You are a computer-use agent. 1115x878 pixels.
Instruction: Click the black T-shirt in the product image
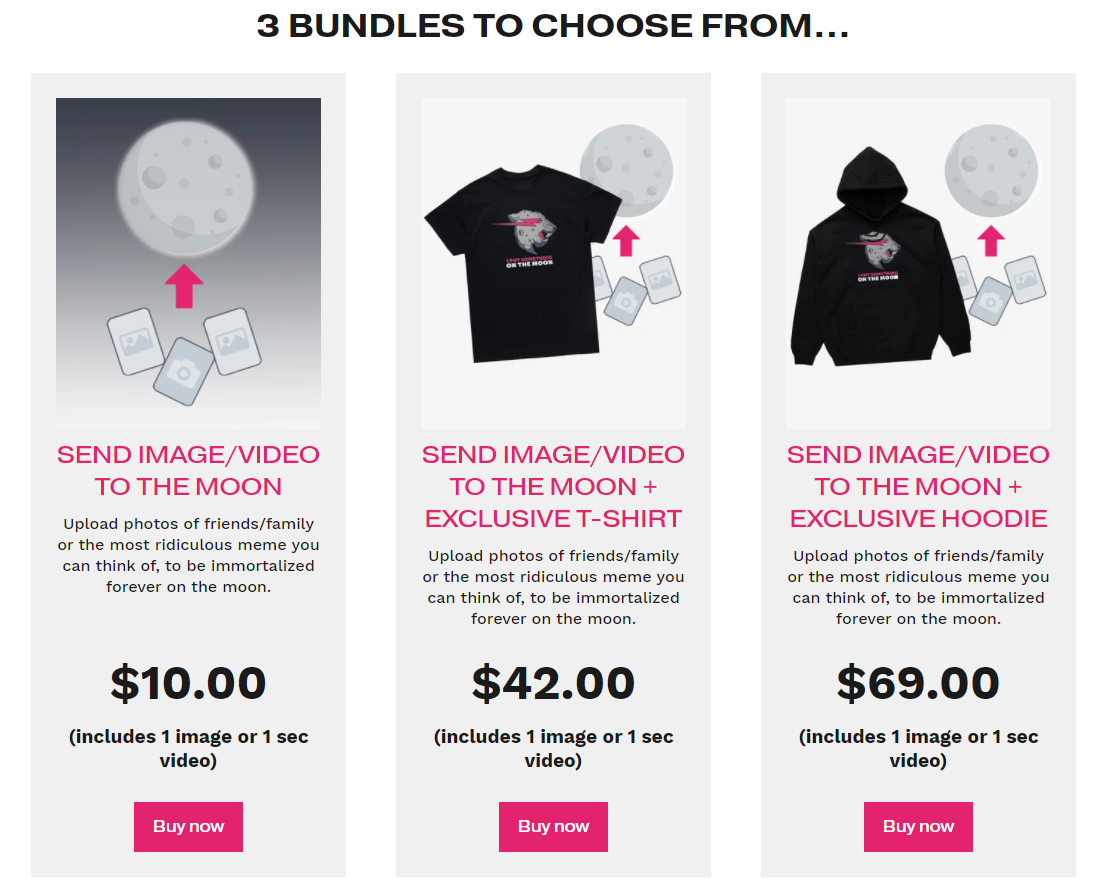pos(523,264)
